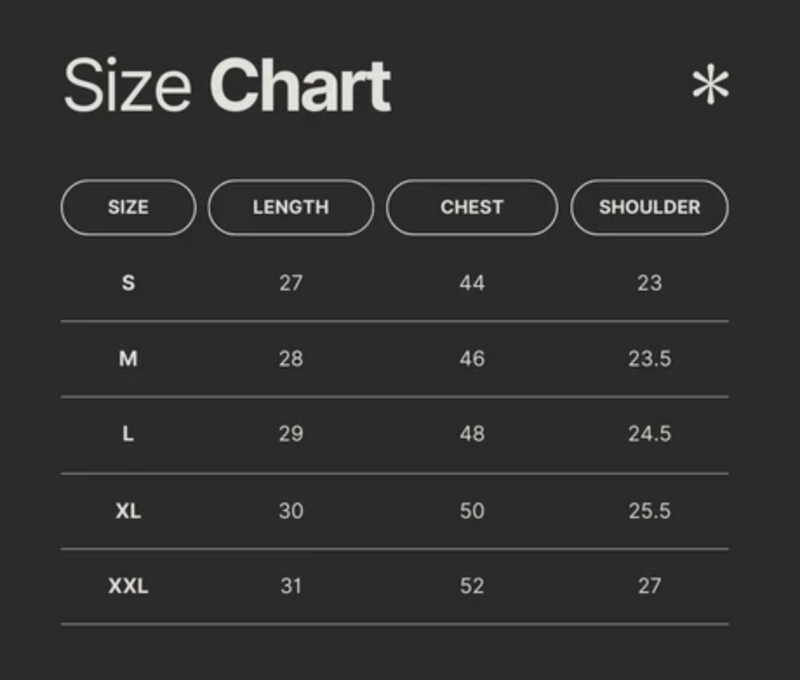Click the asterisk icon beside the title
The height and width of the screenshot is (680, 800).
point(710,85)
